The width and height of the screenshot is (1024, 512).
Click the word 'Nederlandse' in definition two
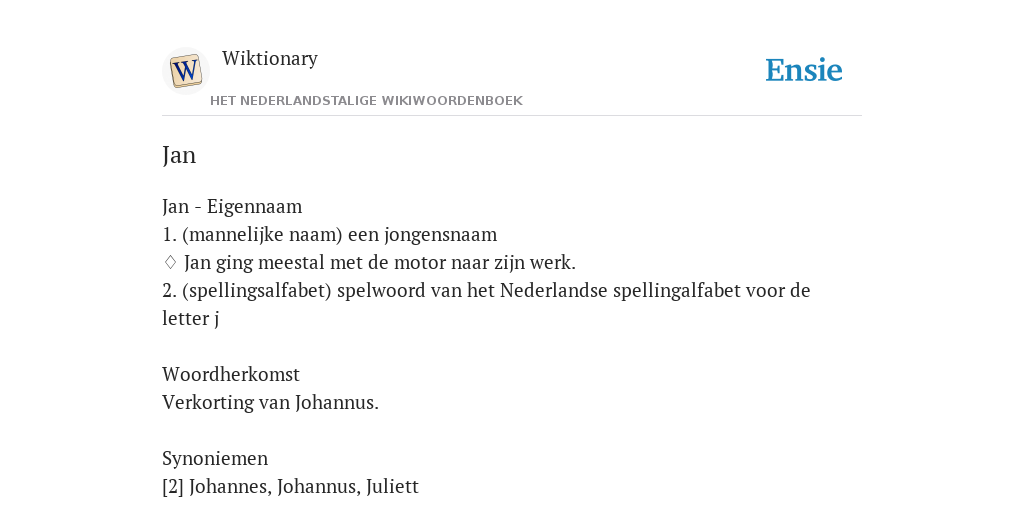tap(554, 291)
